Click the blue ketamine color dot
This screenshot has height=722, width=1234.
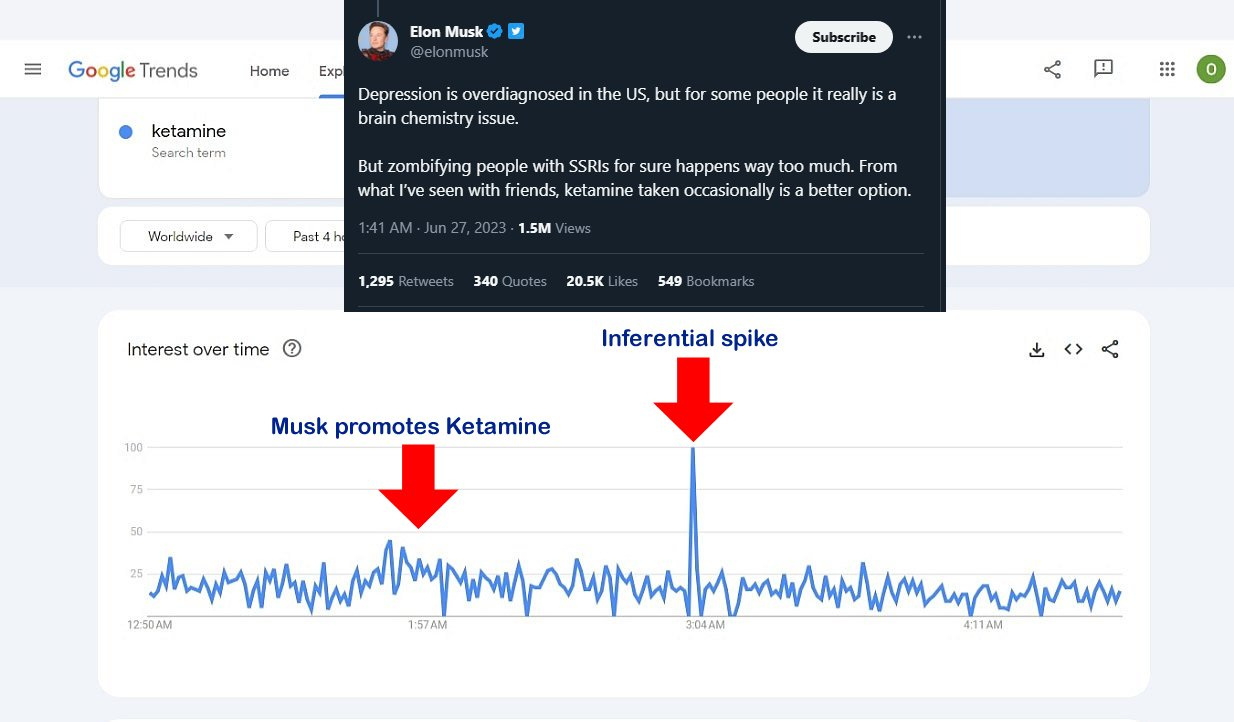pos(126,132)
